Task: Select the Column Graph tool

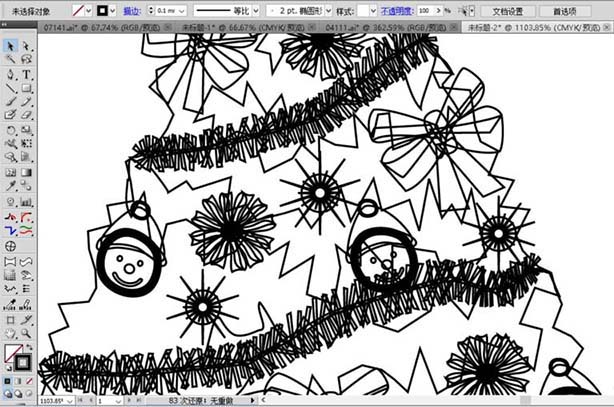Action: tap(26, 202)
